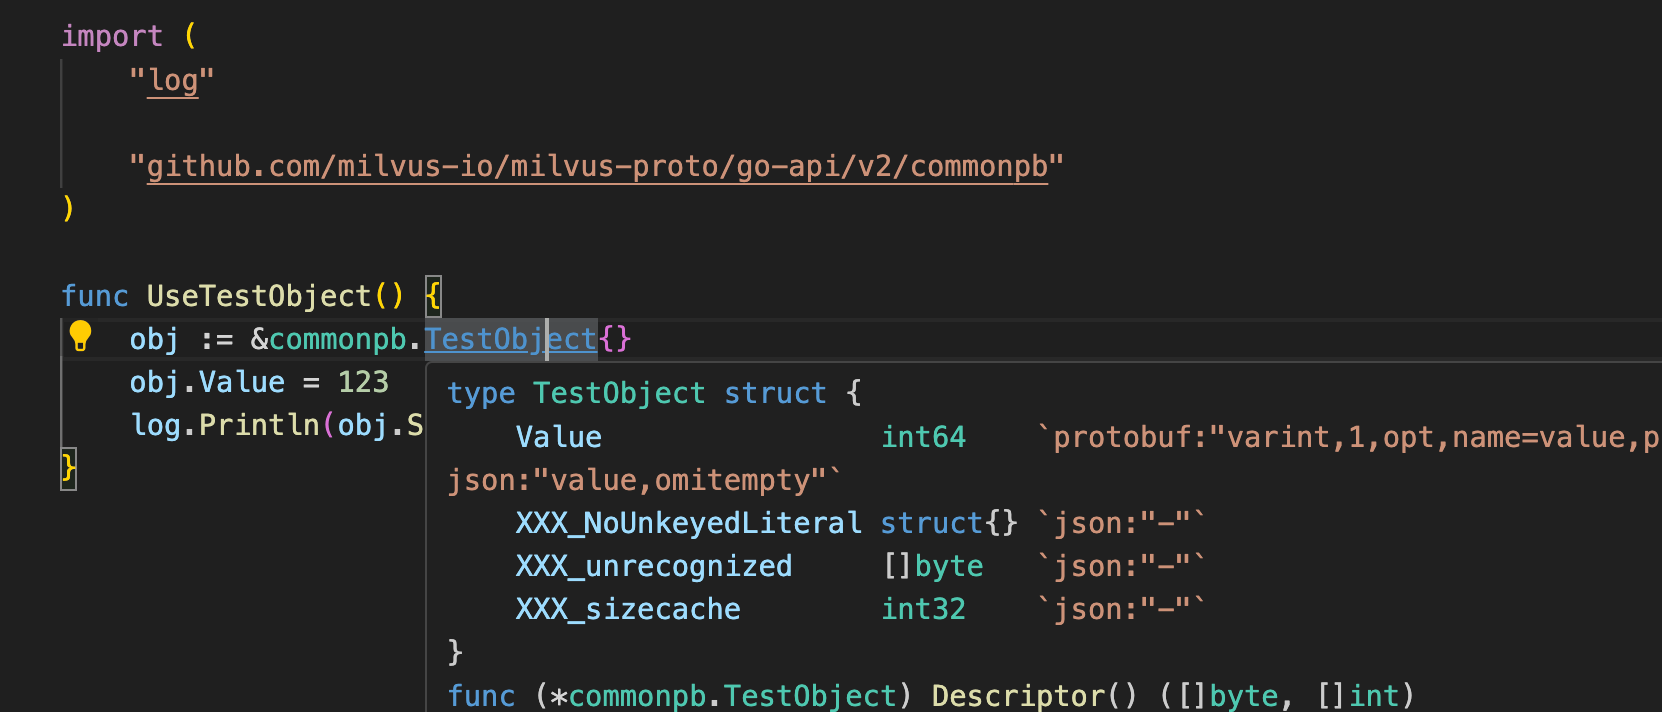Open the "log" import link

(172, 80)
